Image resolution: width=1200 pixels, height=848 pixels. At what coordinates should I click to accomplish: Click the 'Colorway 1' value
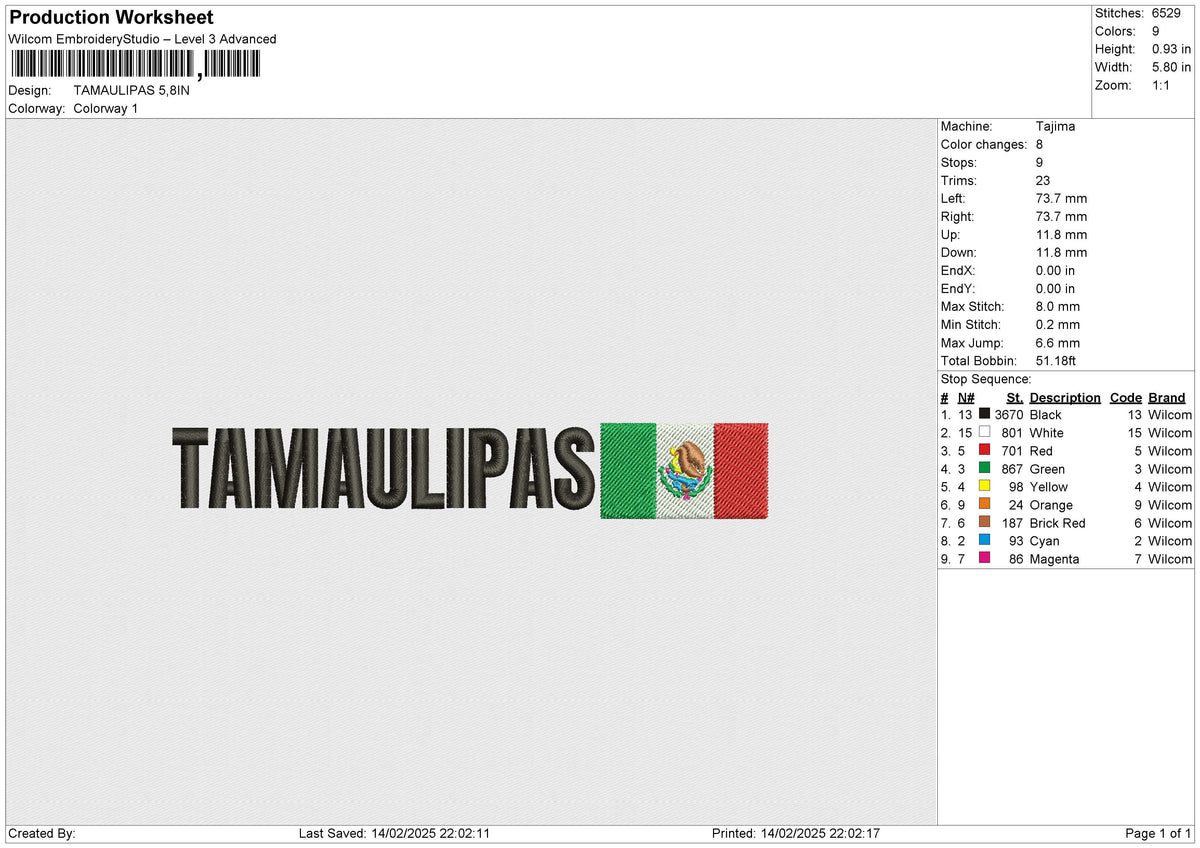[106, 108]
